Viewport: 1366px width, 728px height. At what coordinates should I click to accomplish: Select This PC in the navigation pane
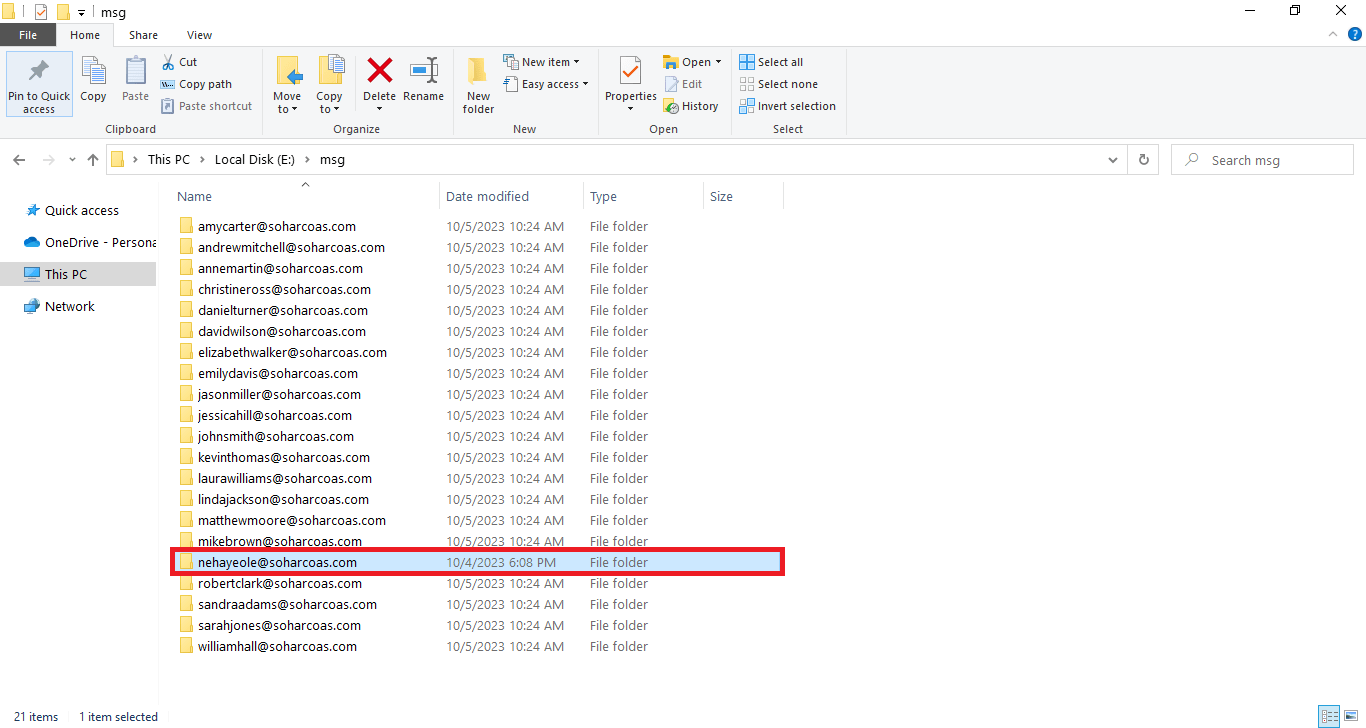click(x=78, y=274)
